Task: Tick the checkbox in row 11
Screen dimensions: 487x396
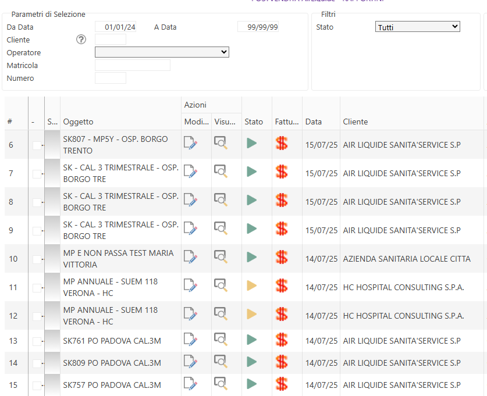Action: tap(37, 288)
